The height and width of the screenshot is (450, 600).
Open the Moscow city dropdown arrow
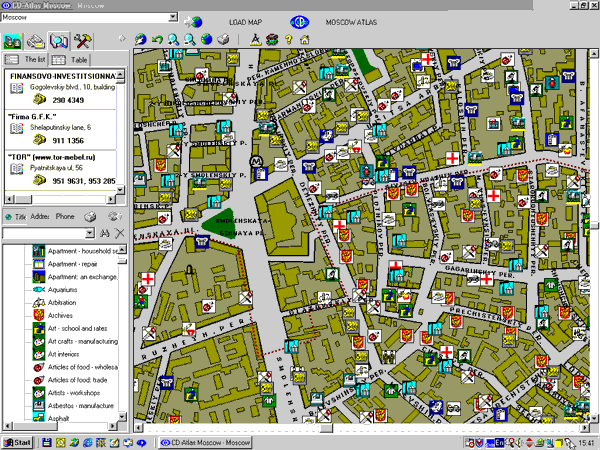coord(173,17)
